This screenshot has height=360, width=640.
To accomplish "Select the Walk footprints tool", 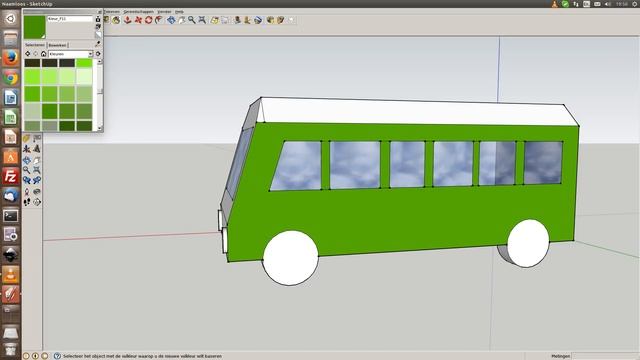I will [x=27, y=202].
